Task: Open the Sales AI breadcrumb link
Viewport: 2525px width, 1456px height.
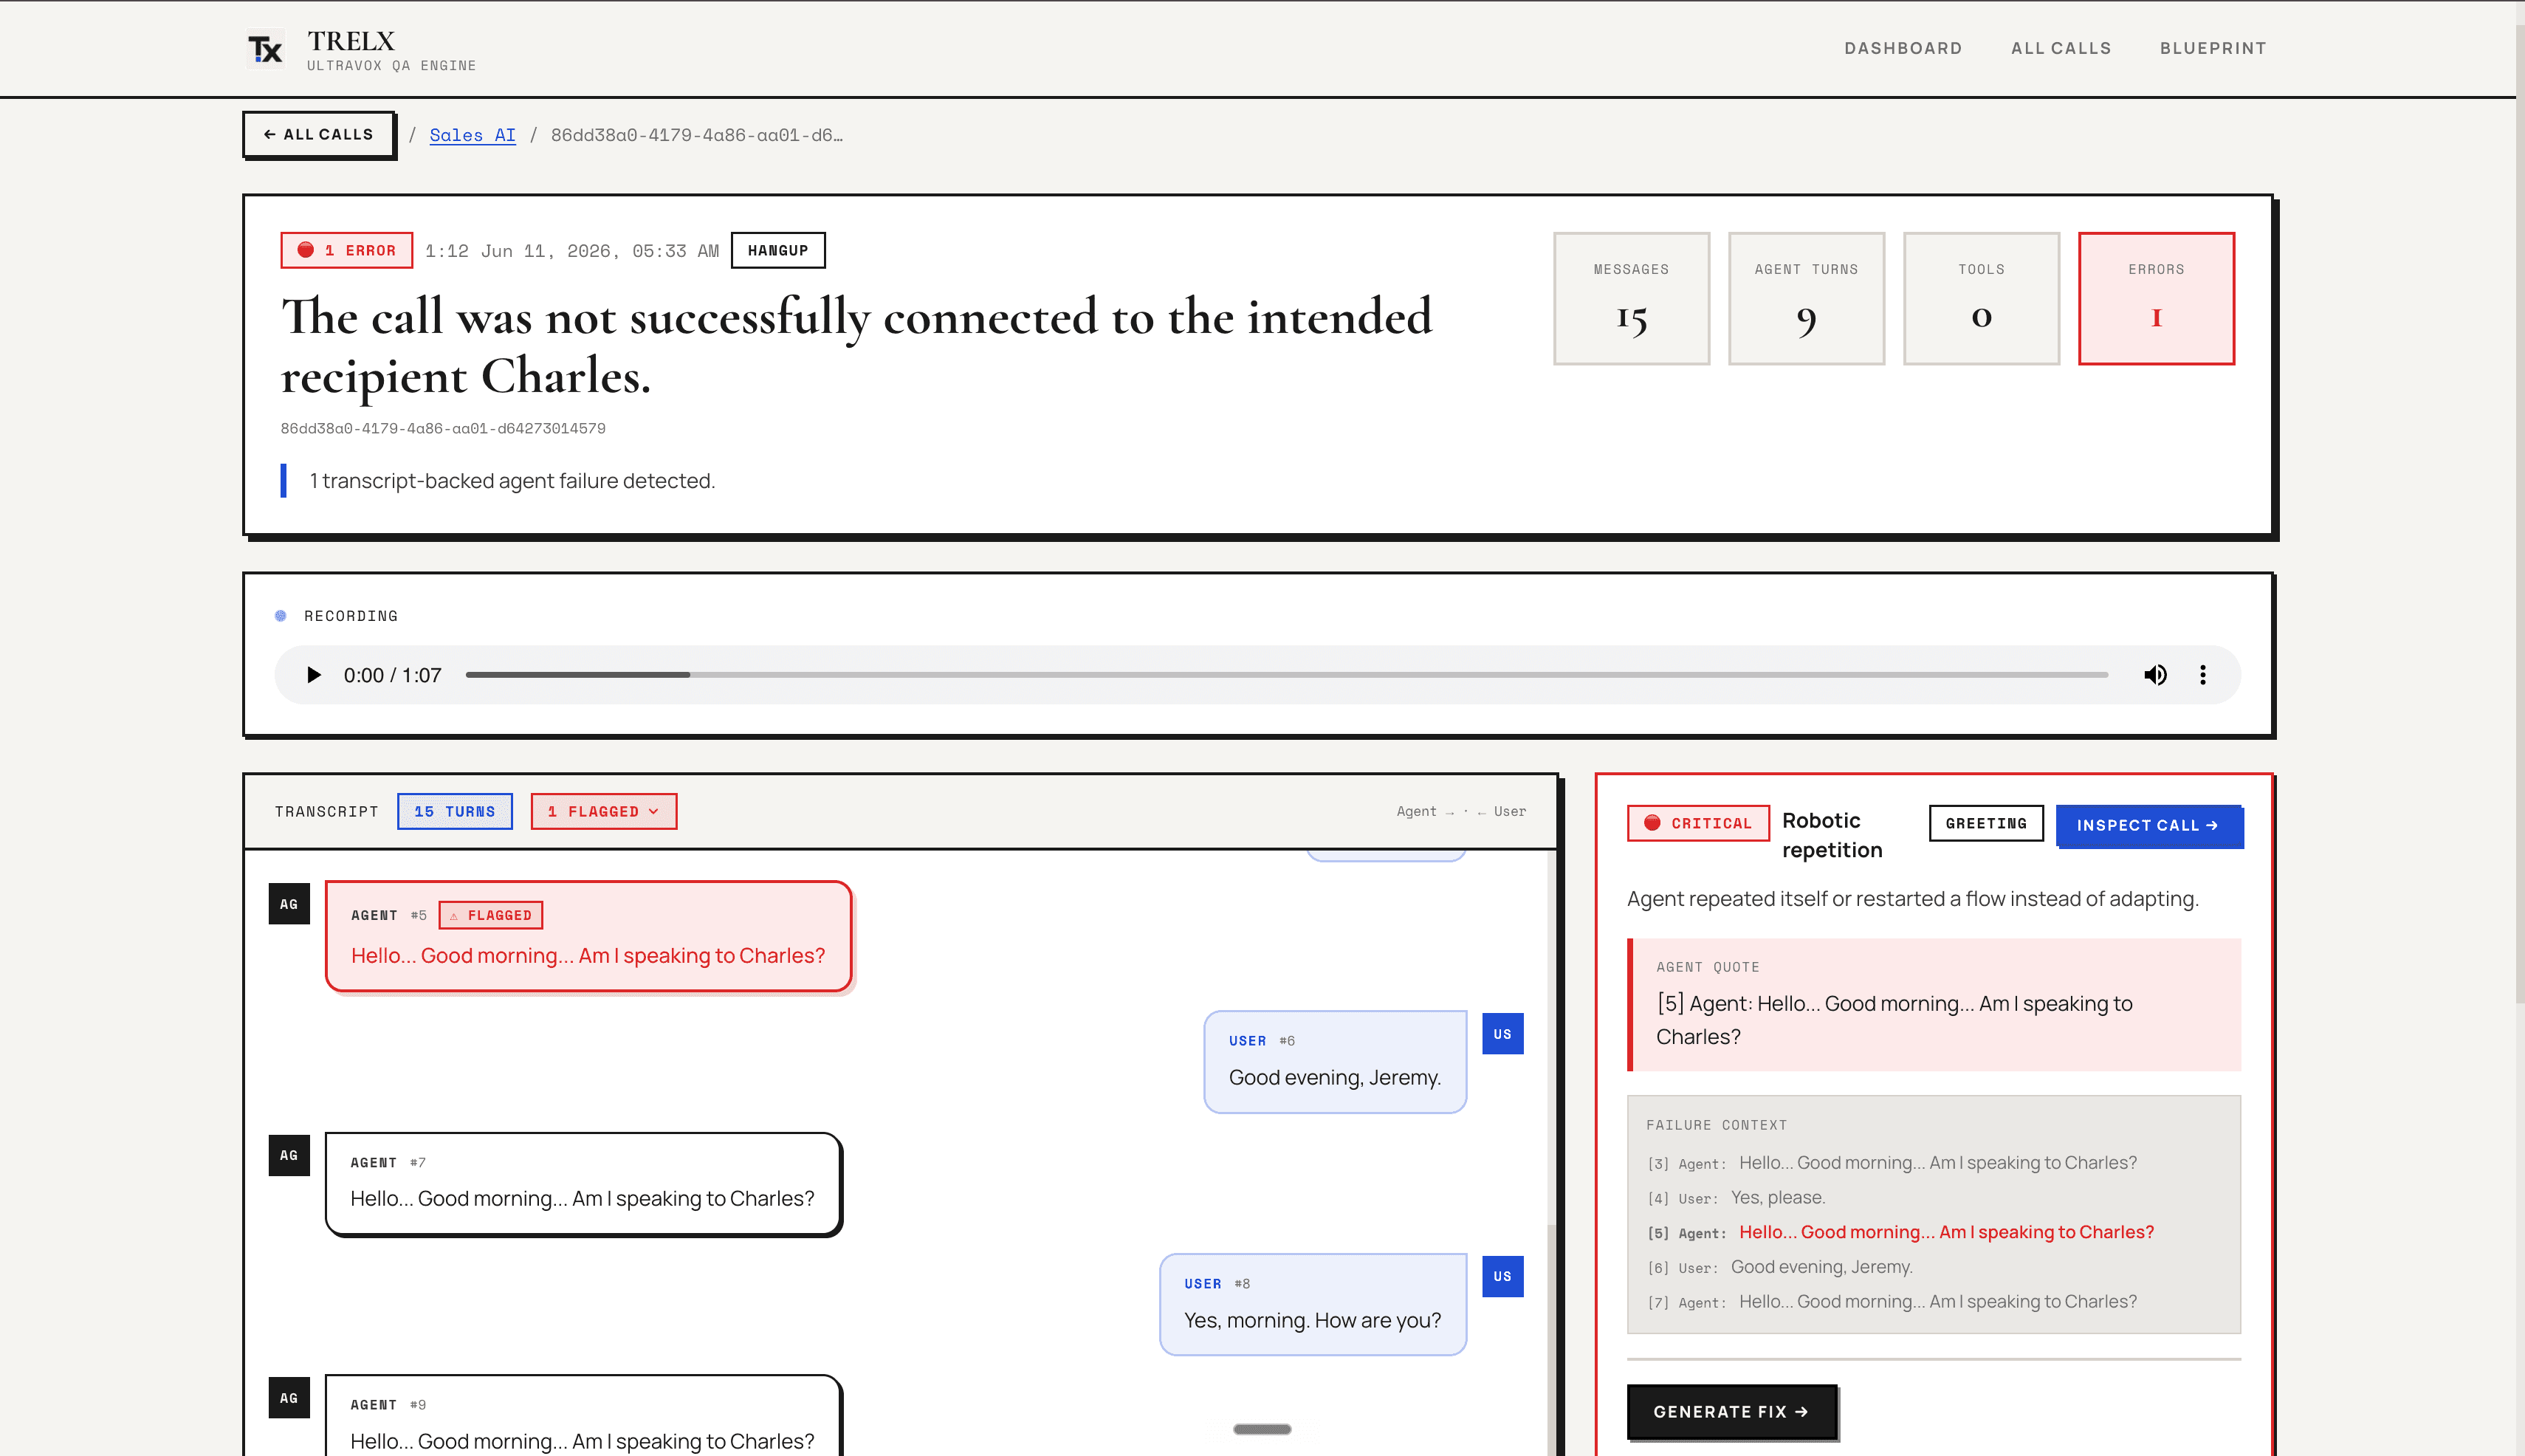Action: 472,135
